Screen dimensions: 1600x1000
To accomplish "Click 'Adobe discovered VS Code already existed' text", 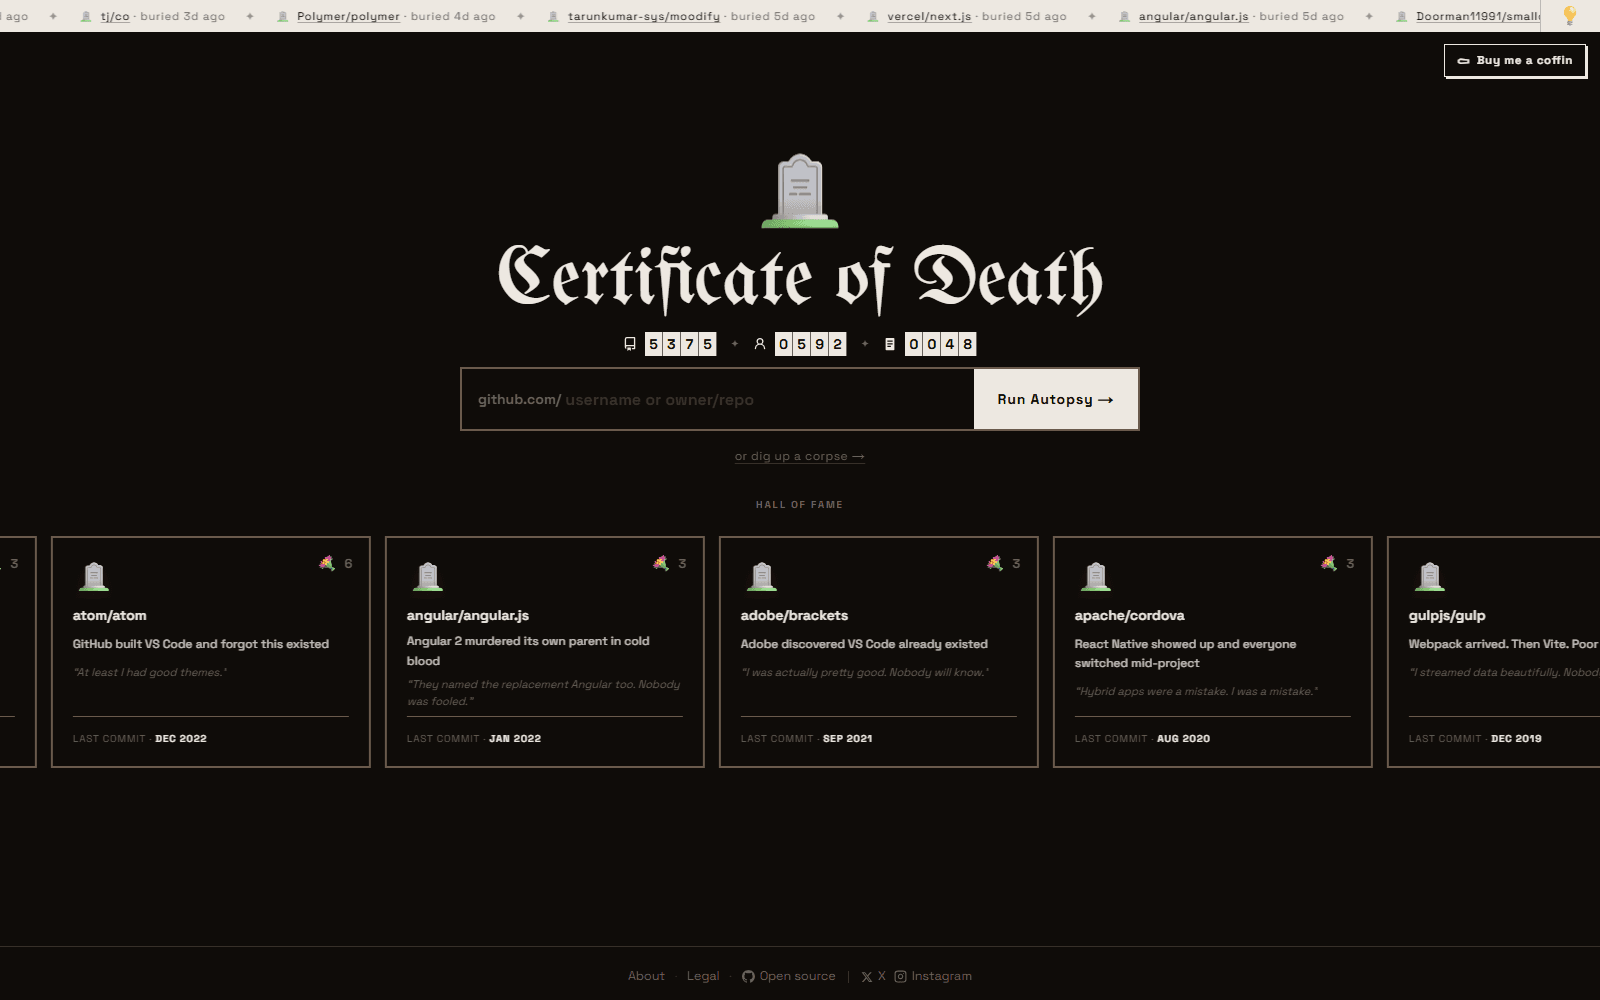I will pos(864,644).
